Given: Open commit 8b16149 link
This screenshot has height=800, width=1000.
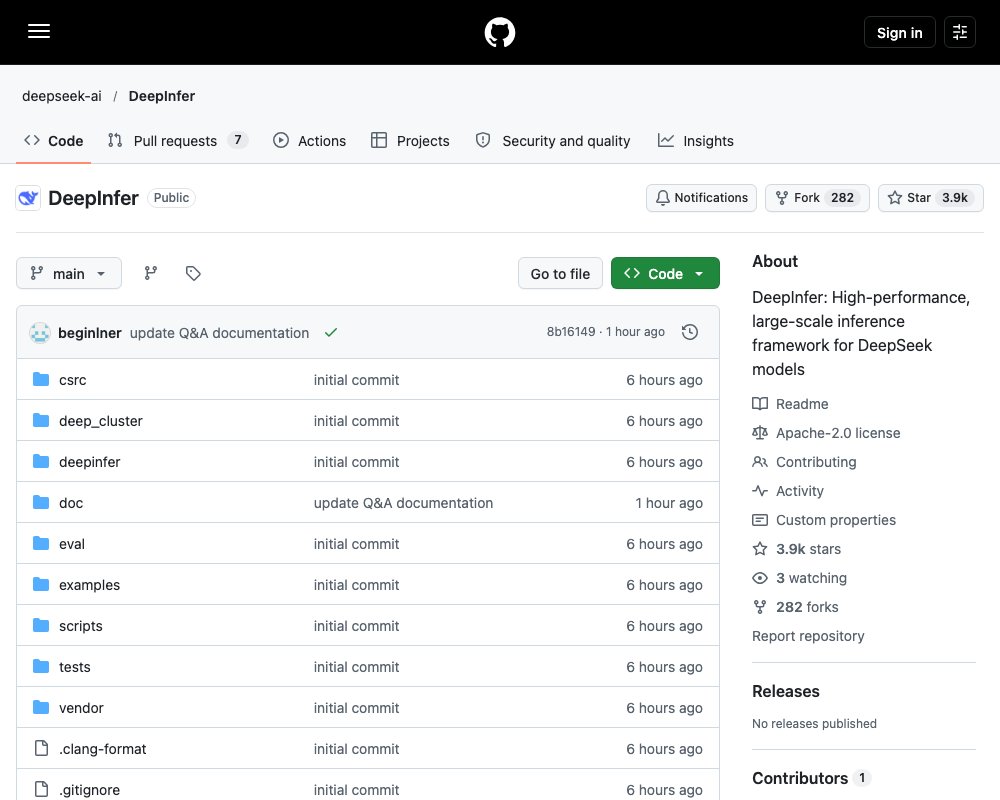Looking at the screenshot, I should click(x=571, y=332).
